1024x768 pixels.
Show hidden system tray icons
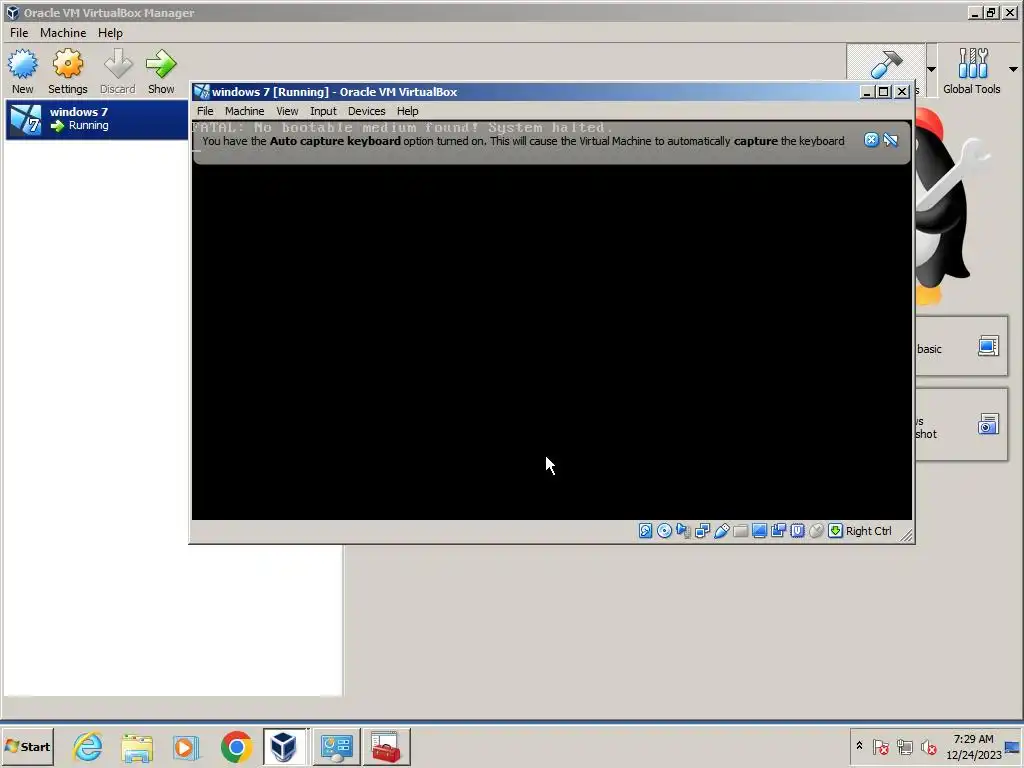tap(859, 746)
